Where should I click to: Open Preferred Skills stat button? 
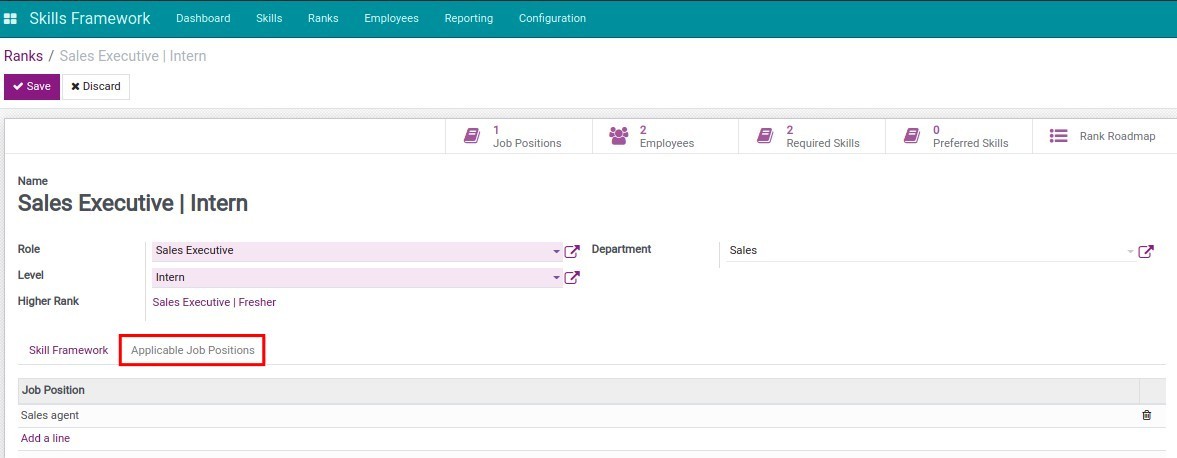click(x=958, y=137)
